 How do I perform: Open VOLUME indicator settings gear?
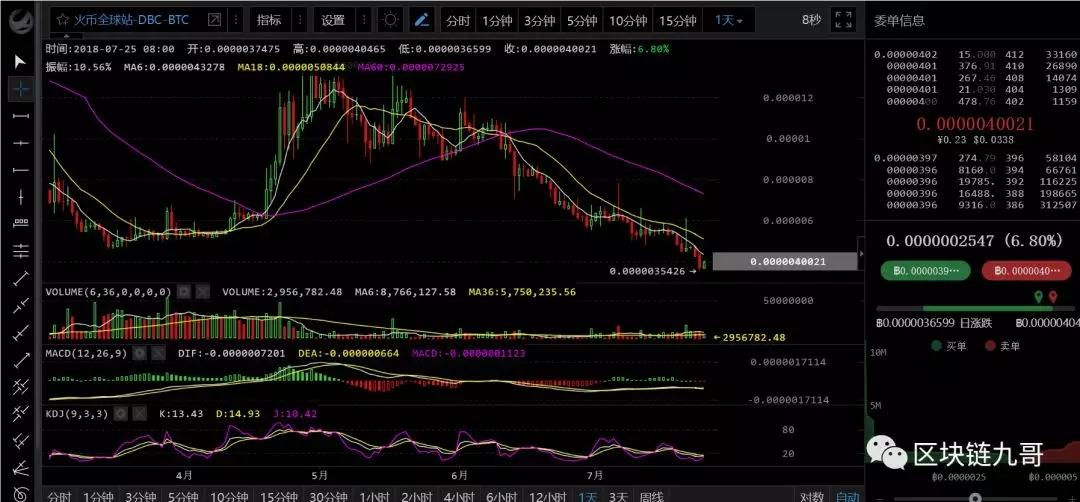(184, 292)
